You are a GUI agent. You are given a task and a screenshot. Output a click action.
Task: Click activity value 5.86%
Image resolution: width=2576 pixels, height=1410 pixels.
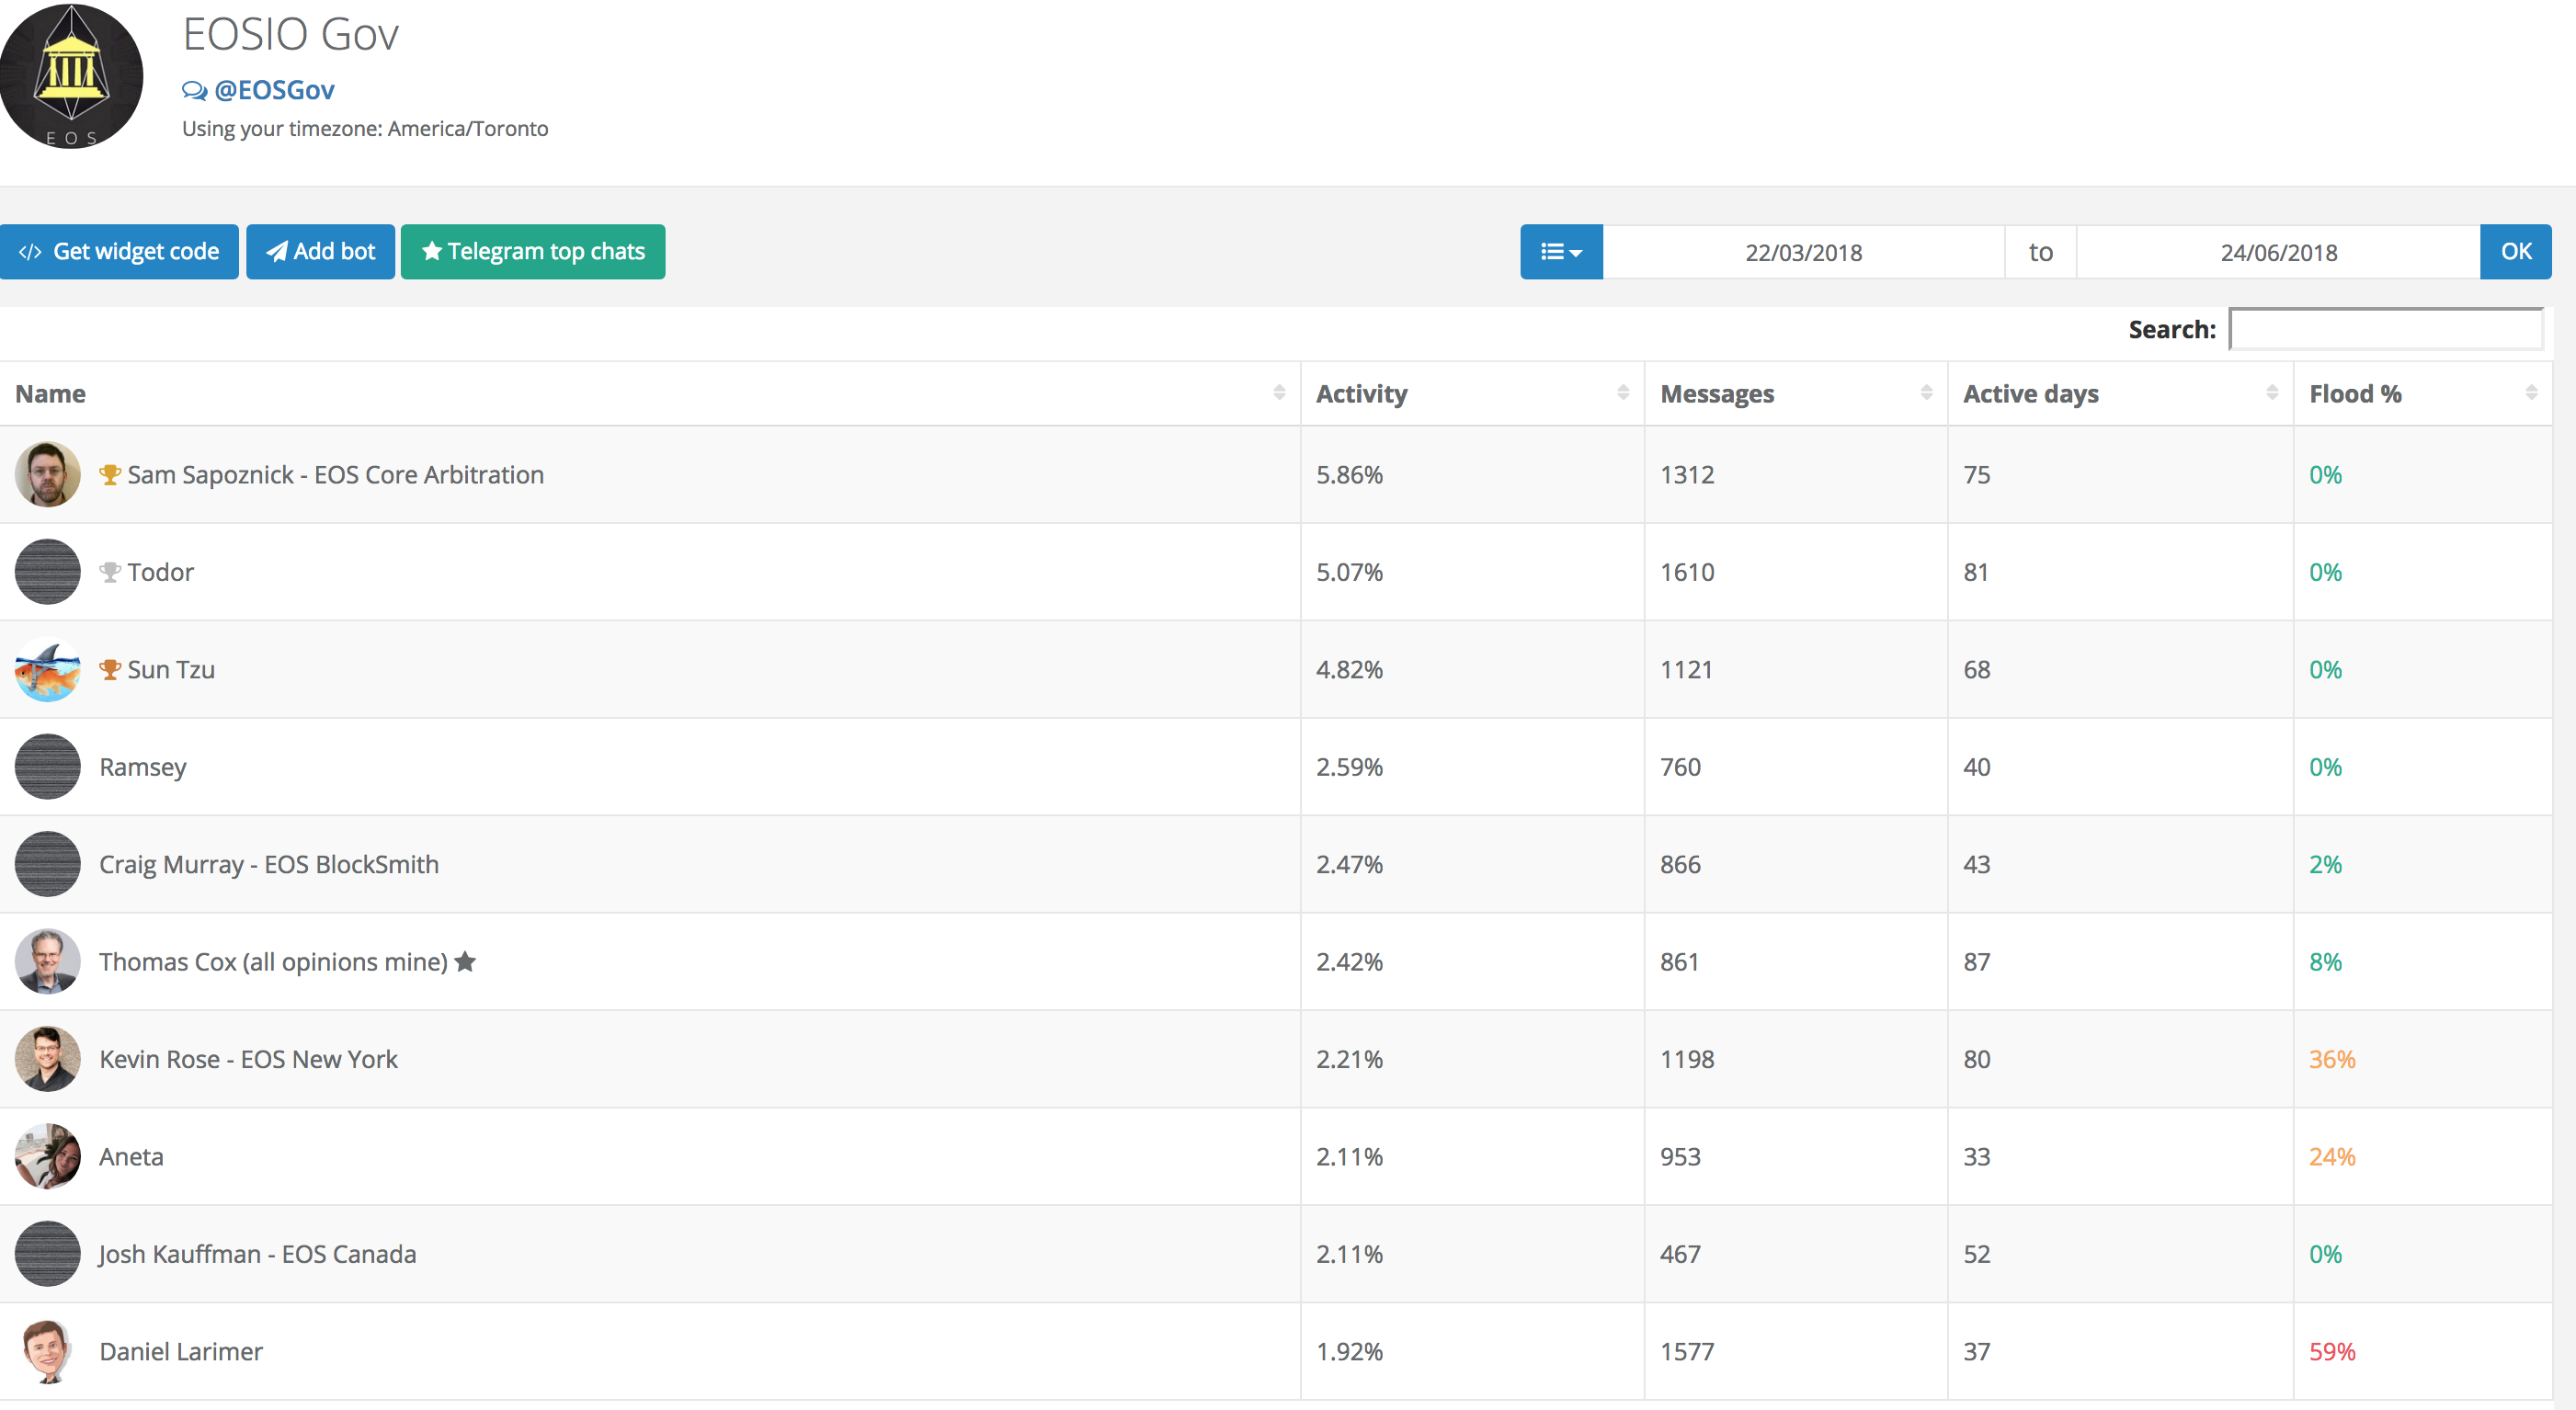(x=1349, y=475)
